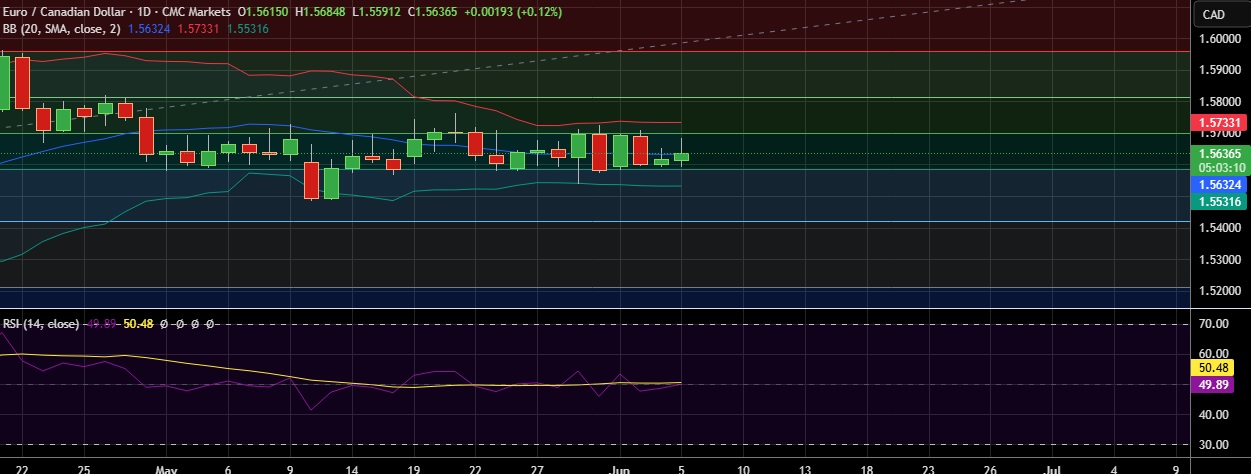The image size is (1251, 474).
Task: Click the open value O1.56150
Action: point(260,12)
